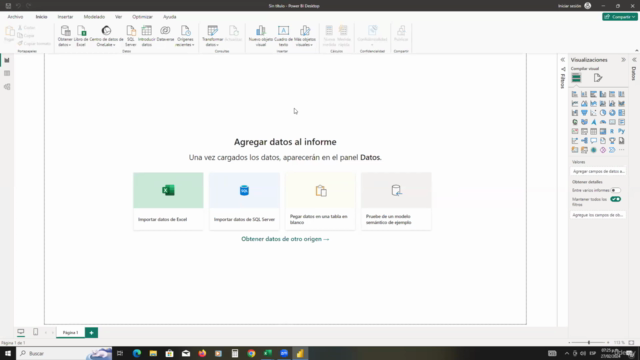Open Transformar datos dropdown
Image resolution: width=640 pixels, height=360 pixels.
coord(213,36)
